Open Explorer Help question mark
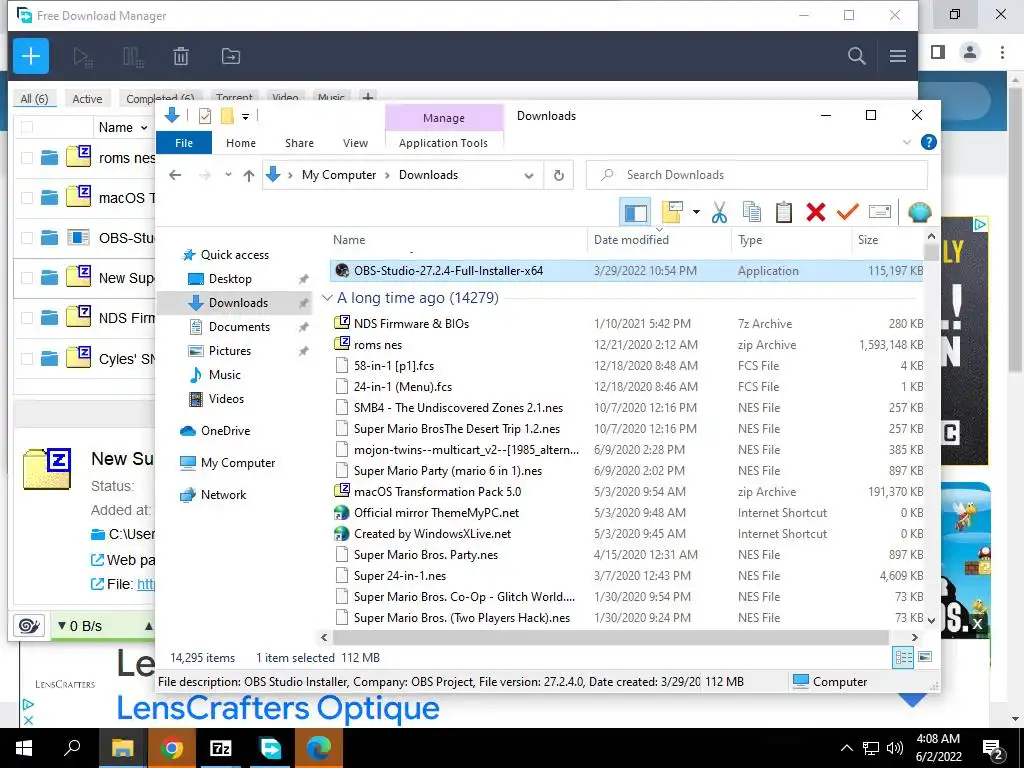This screenshot has width=1024, height=768. pyautogui.click(x=928, y=142)
